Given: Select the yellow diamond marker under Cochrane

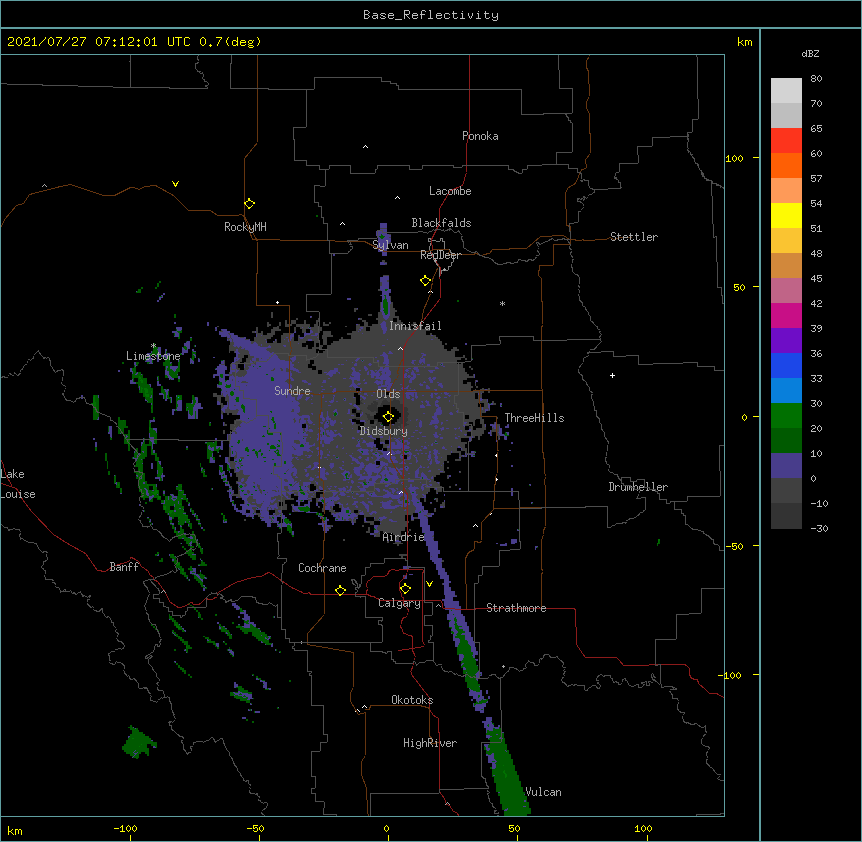Looking at the screenshot, I should point(340,590).
